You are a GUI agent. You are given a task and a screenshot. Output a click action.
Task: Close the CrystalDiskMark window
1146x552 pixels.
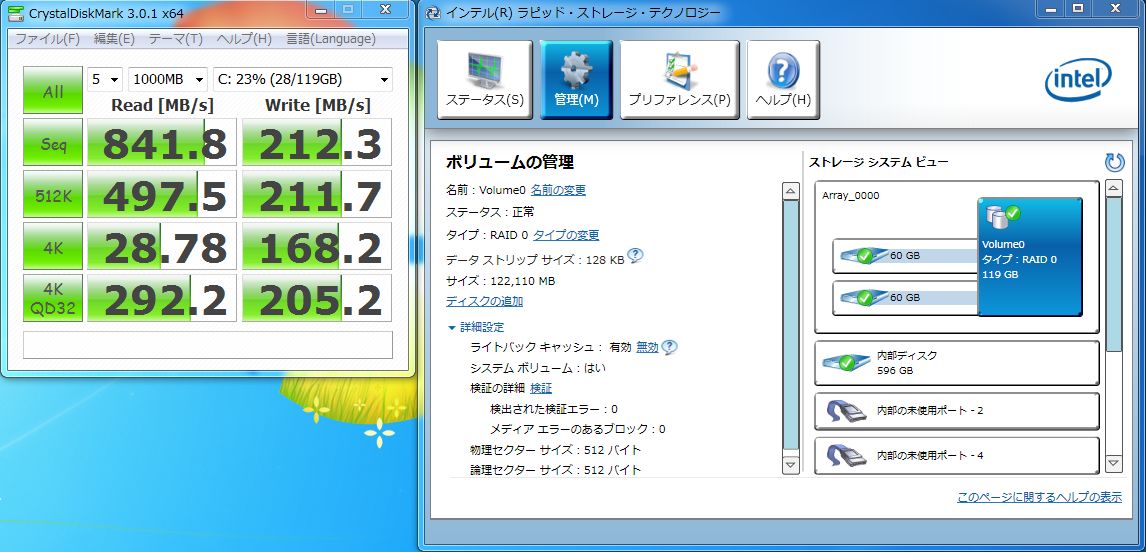tap(387, 9)
